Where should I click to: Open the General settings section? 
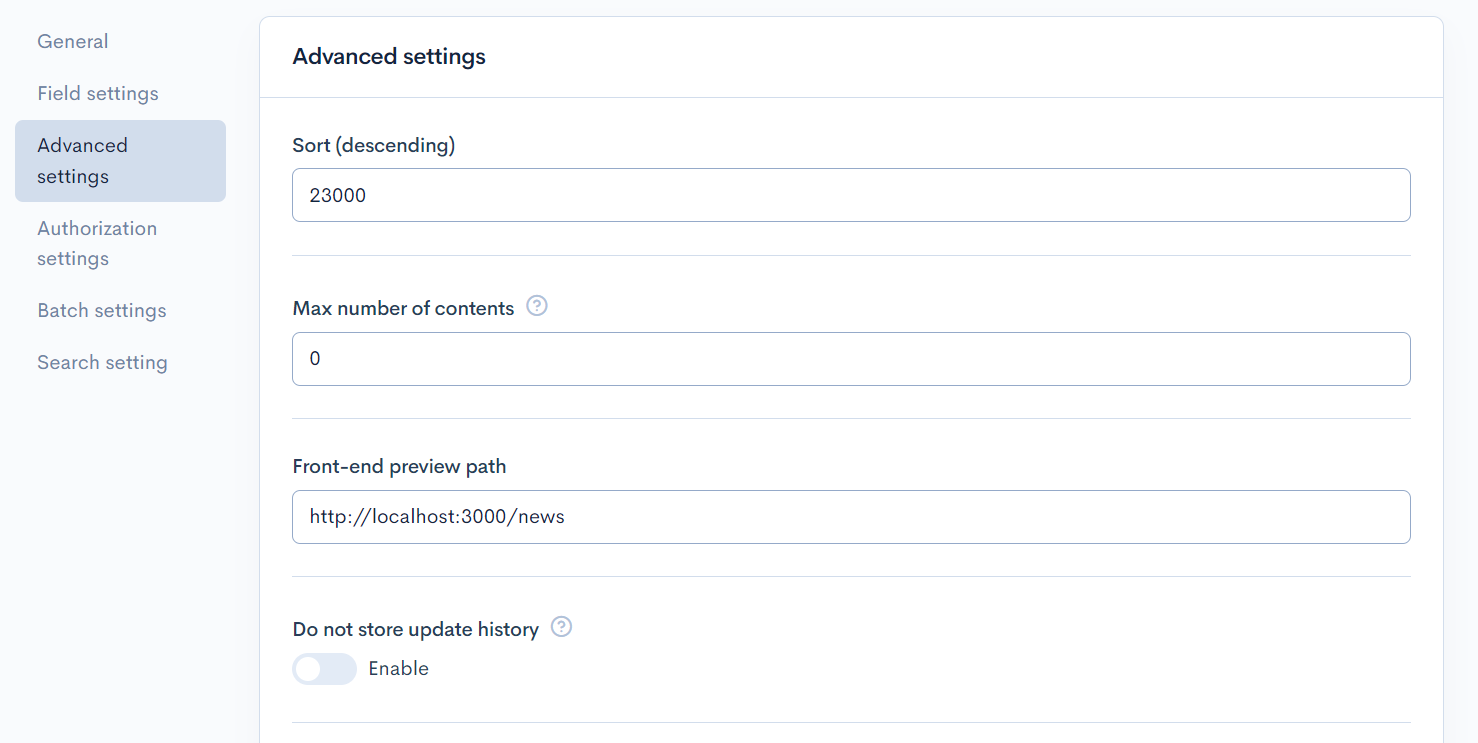(73, 42)
